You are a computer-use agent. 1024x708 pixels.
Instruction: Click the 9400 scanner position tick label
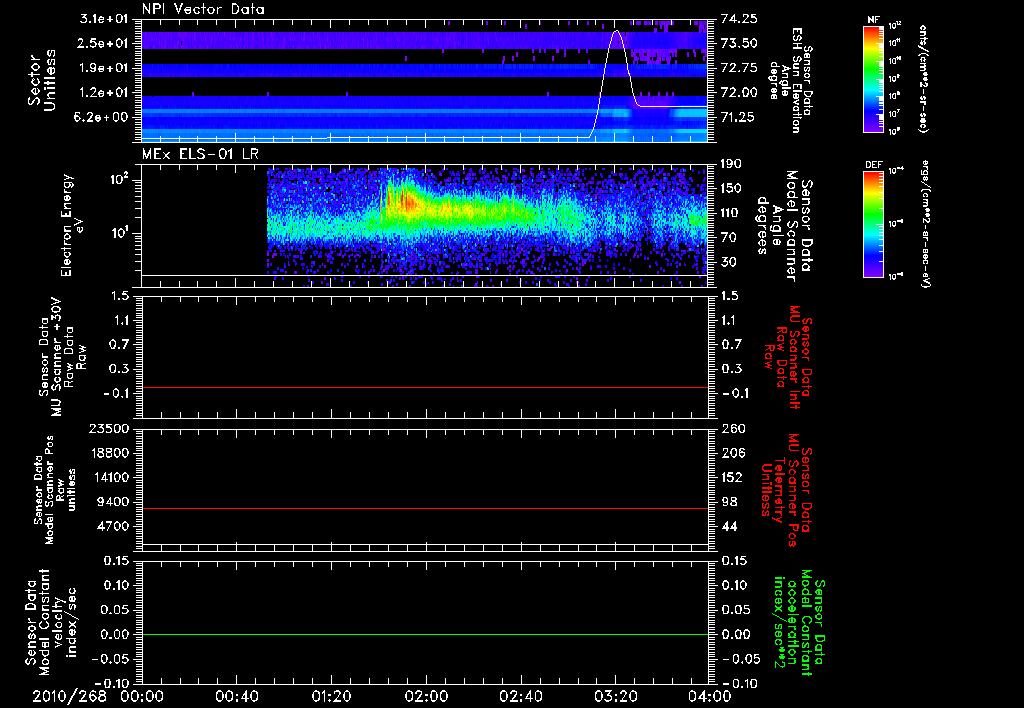pos(112,502)
